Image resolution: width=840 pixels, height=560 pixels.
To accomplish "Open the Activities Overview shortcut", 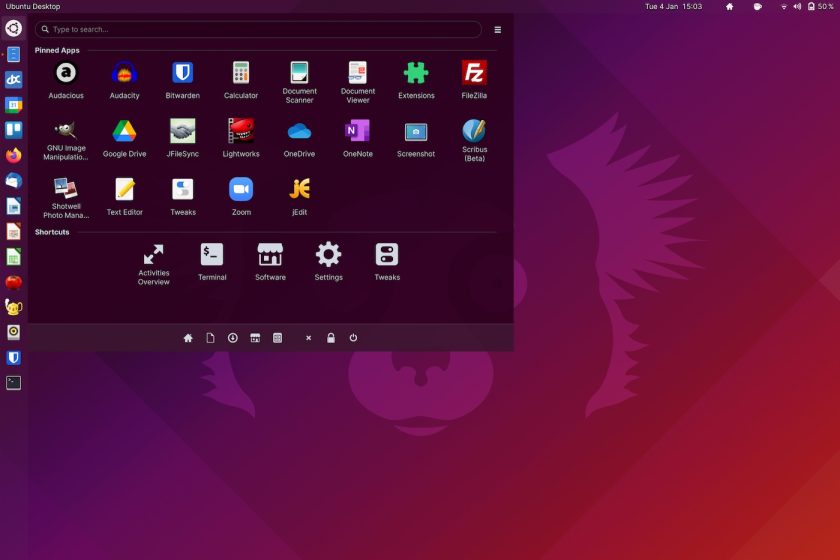I will [x=153, y=264].
